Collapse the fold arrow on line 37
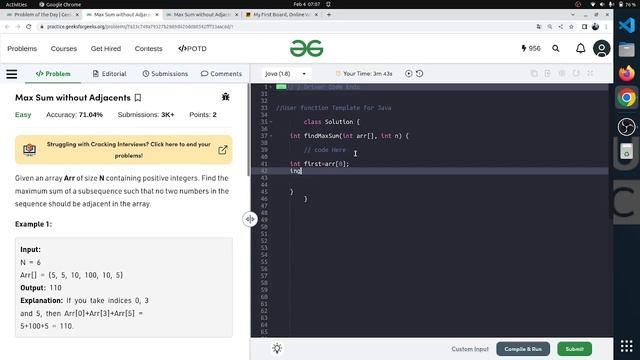This screenshot has width=640, height=360. 271,136
